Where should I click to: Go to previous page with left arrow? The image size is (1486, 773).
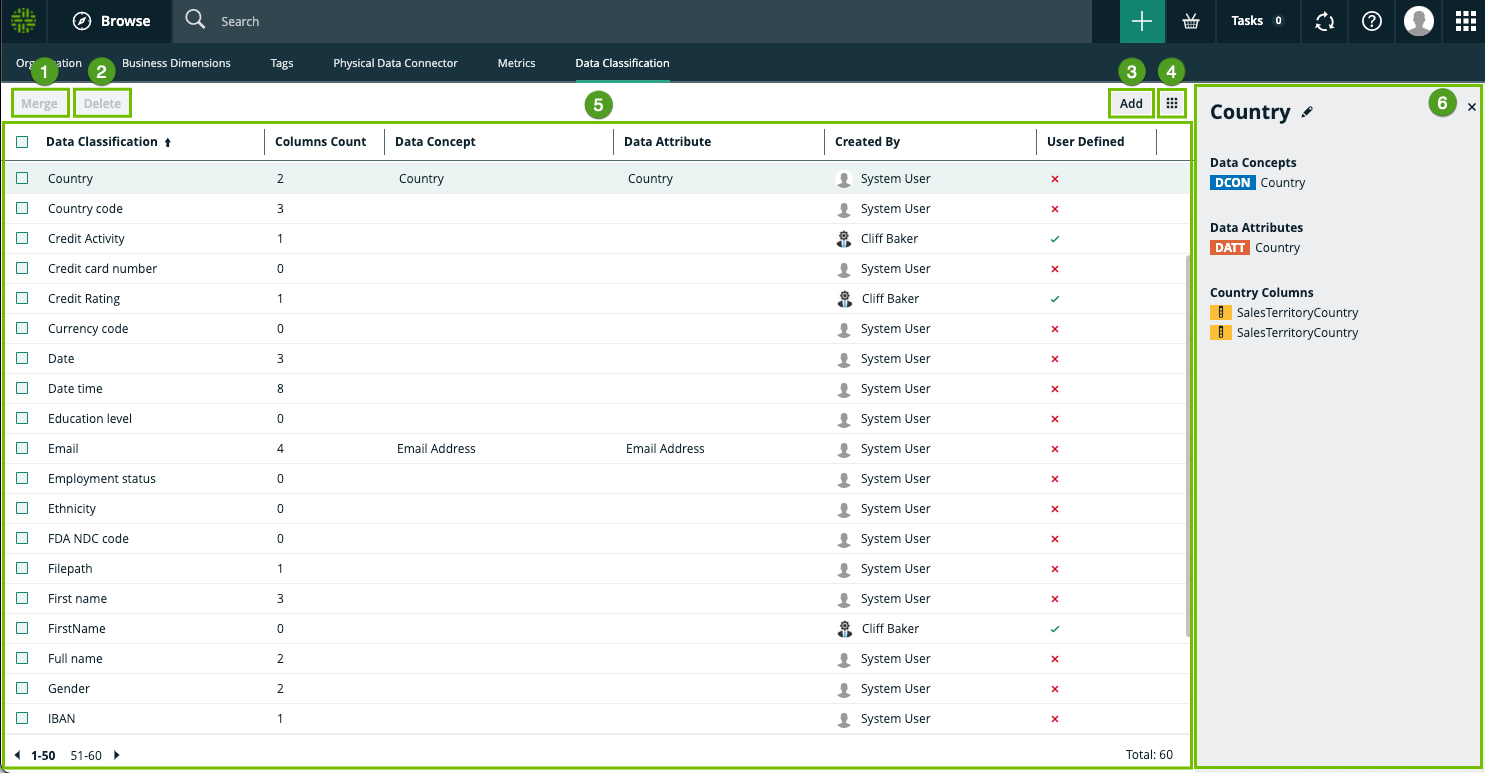tap(17, 755)
